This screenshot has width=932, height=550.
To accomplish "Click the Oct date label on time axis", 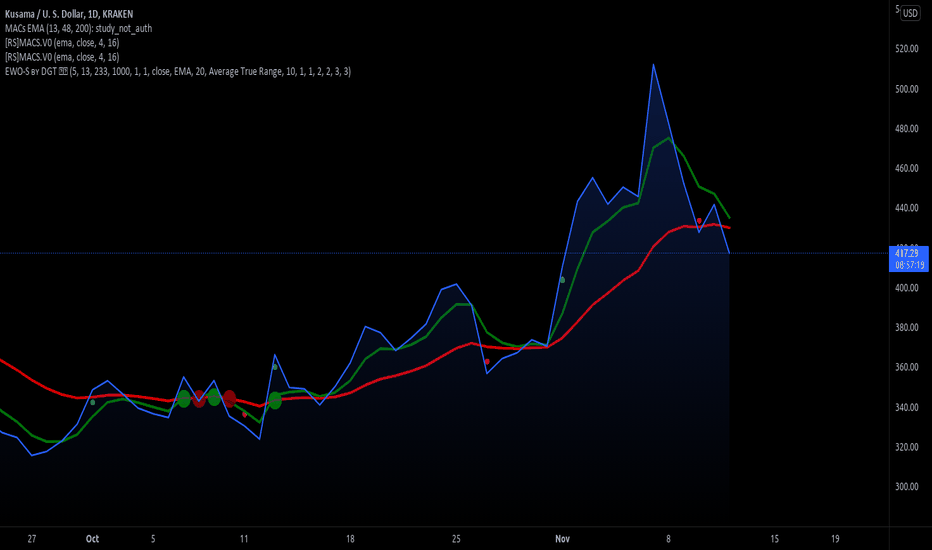I will [92, 539].
